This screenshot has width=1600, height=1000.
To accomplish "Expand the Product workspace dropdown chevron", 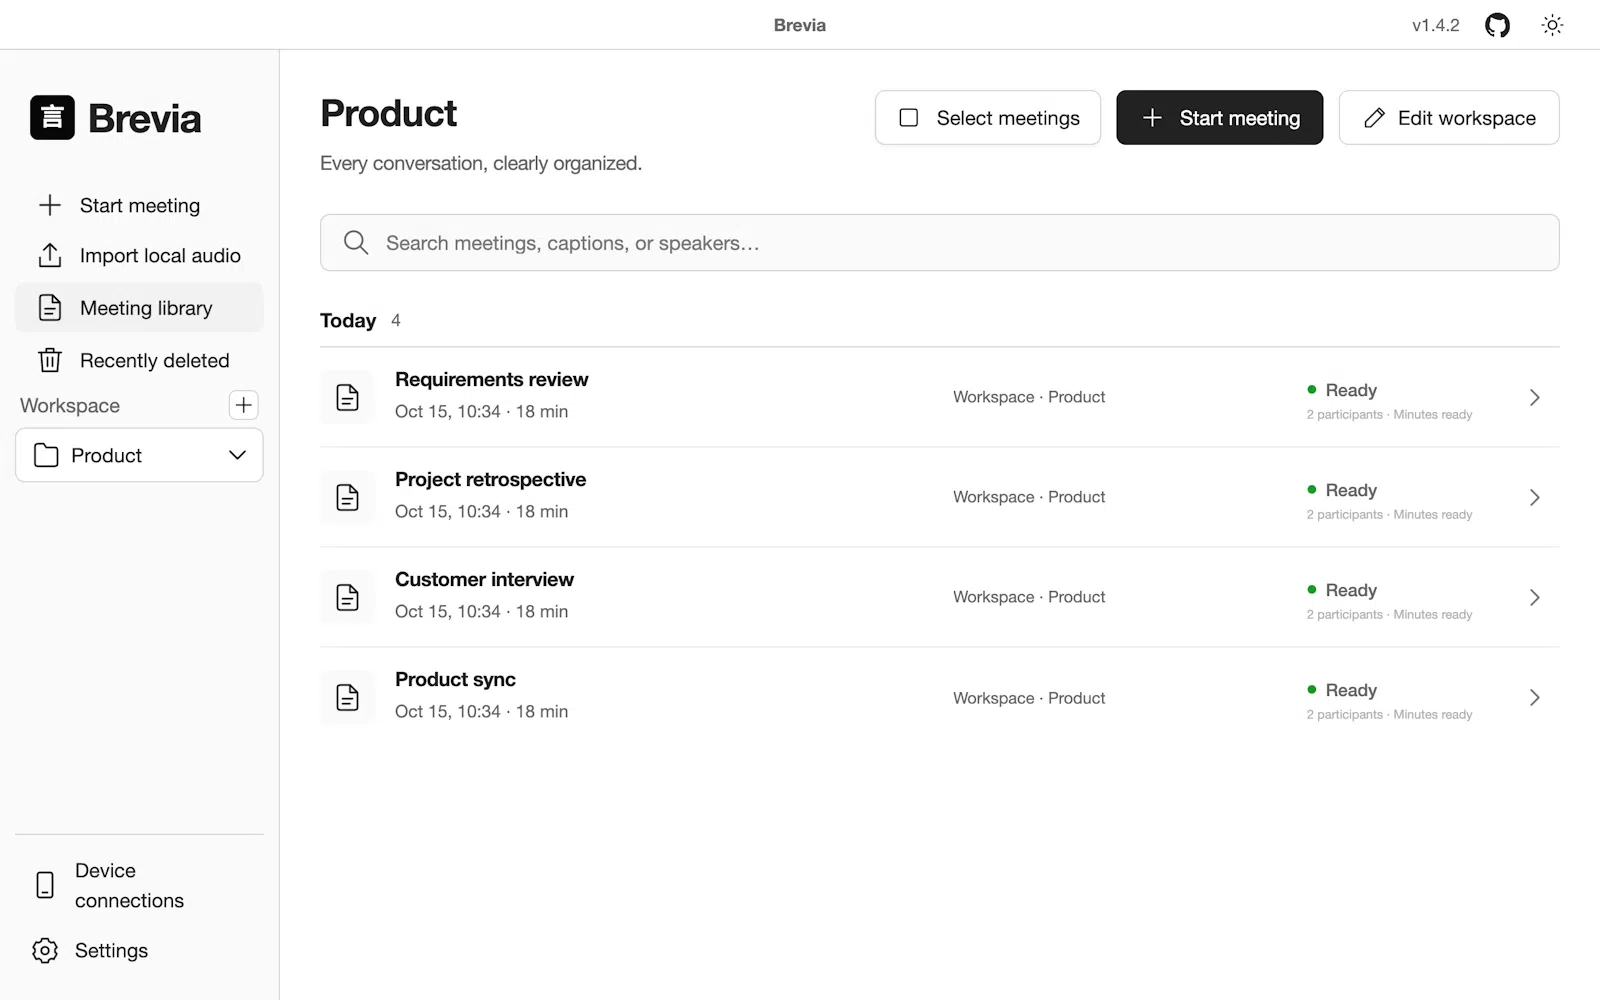I will point(237,455).
